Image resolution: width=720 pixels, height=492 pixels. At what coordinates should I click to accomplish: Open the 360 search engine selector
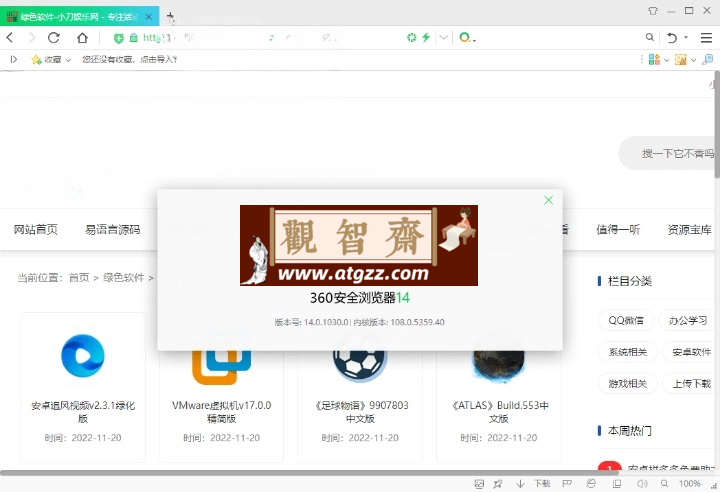click(467, 38)
